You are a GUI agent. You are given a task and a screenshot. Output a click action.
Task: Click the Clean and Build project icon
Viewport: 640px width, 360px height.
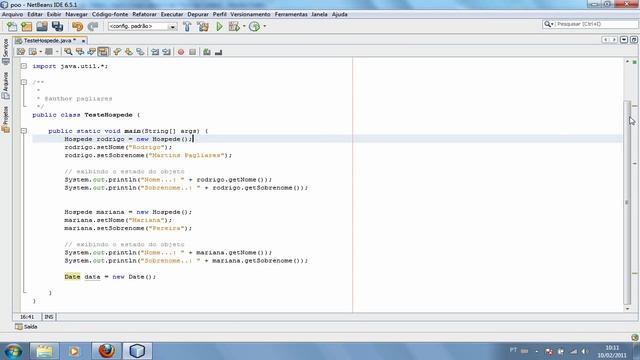[203, 27]
